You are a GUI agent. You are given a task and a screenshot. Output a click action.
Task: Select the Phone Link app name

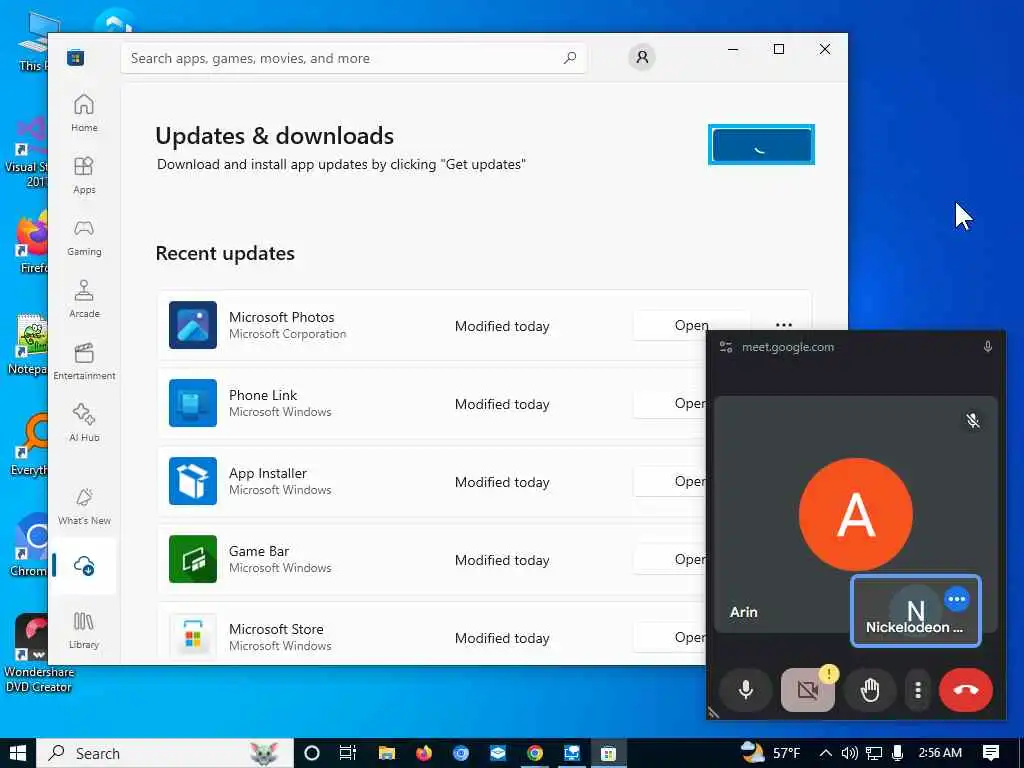pos(263,395)
